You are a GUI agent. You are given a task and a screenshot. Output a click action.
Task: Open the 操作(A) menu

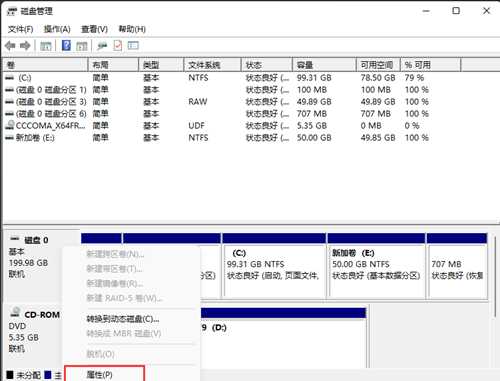(x=57, y=29)
